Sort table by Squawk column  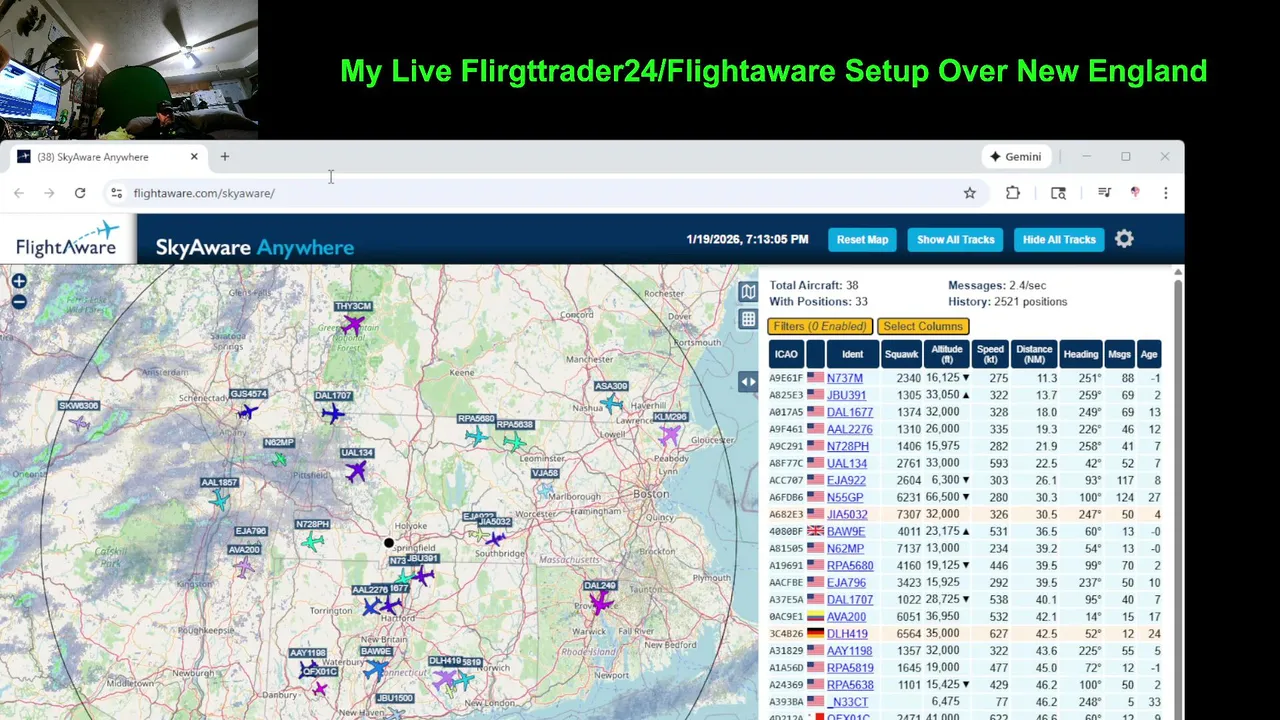point(901,354)
